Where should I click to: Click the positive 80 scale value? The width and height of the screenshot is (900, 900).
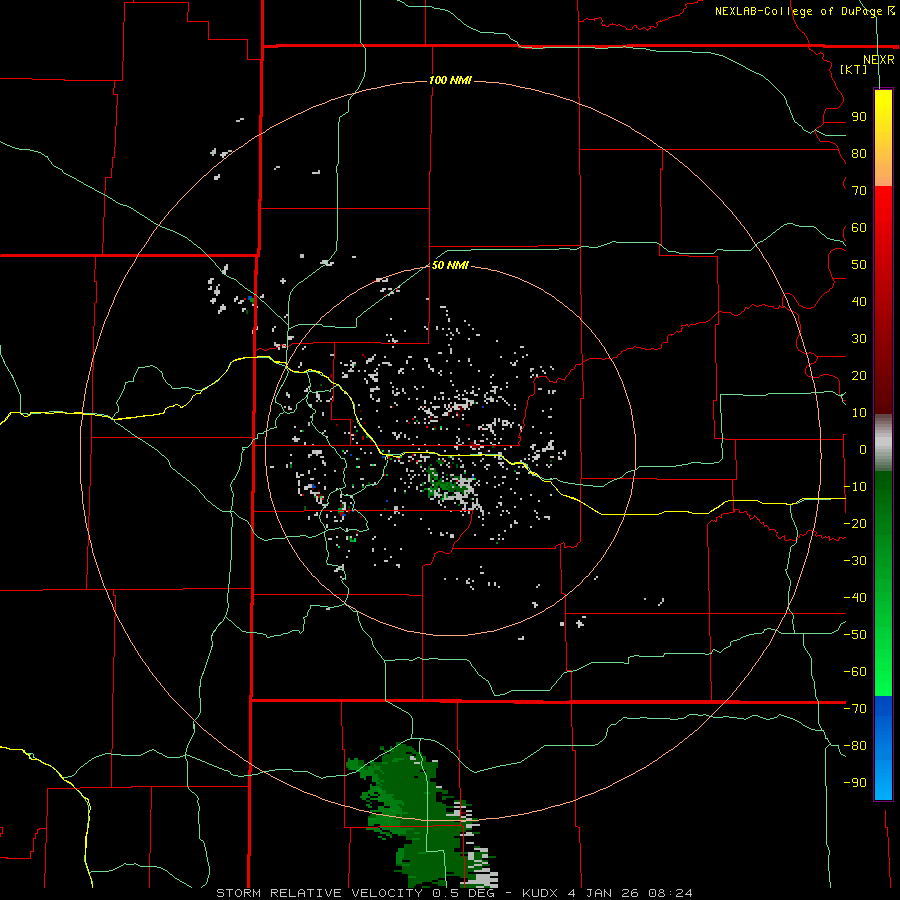[859, 154]
